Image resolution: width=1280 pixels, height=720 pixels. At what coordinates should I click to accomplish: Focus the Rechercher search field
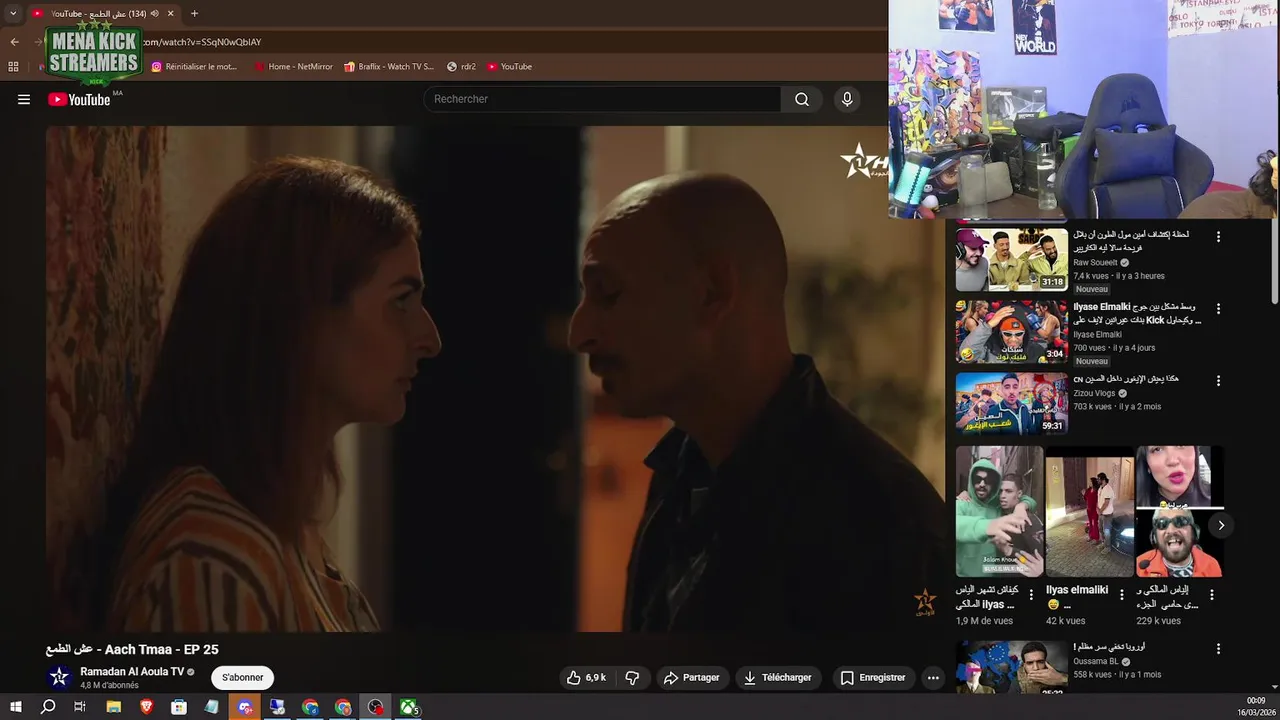[602, 99]
